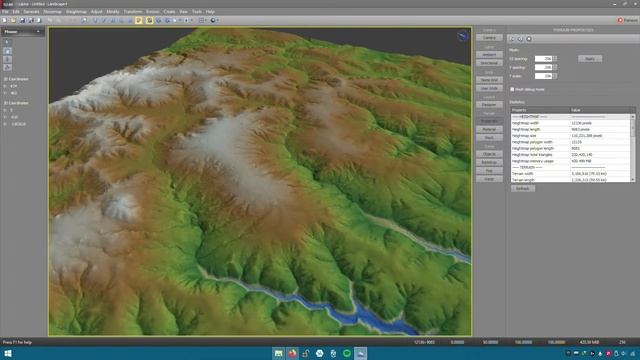This screenshot has height=360, width=640.
Task: Open the Windows Start menu
Action: (7, 353)
